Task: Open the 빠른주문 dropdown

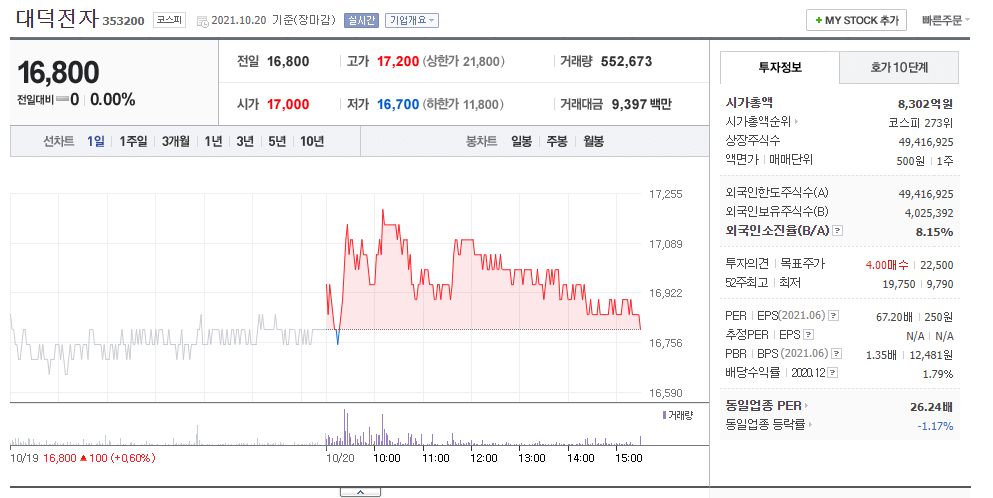Action: [946, 20]
